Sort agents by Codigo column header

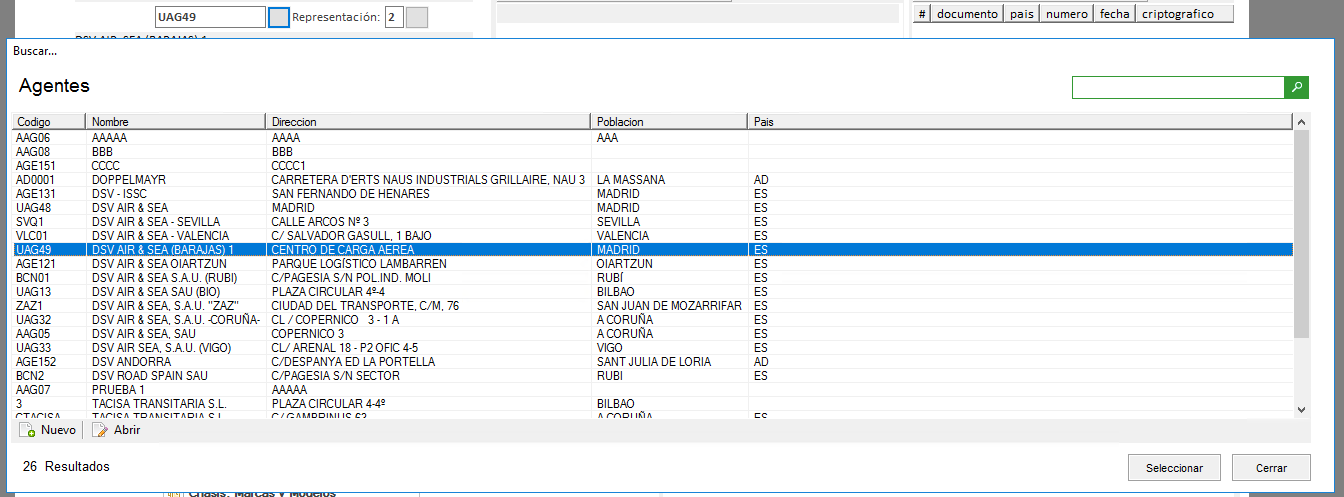[48, 122]
